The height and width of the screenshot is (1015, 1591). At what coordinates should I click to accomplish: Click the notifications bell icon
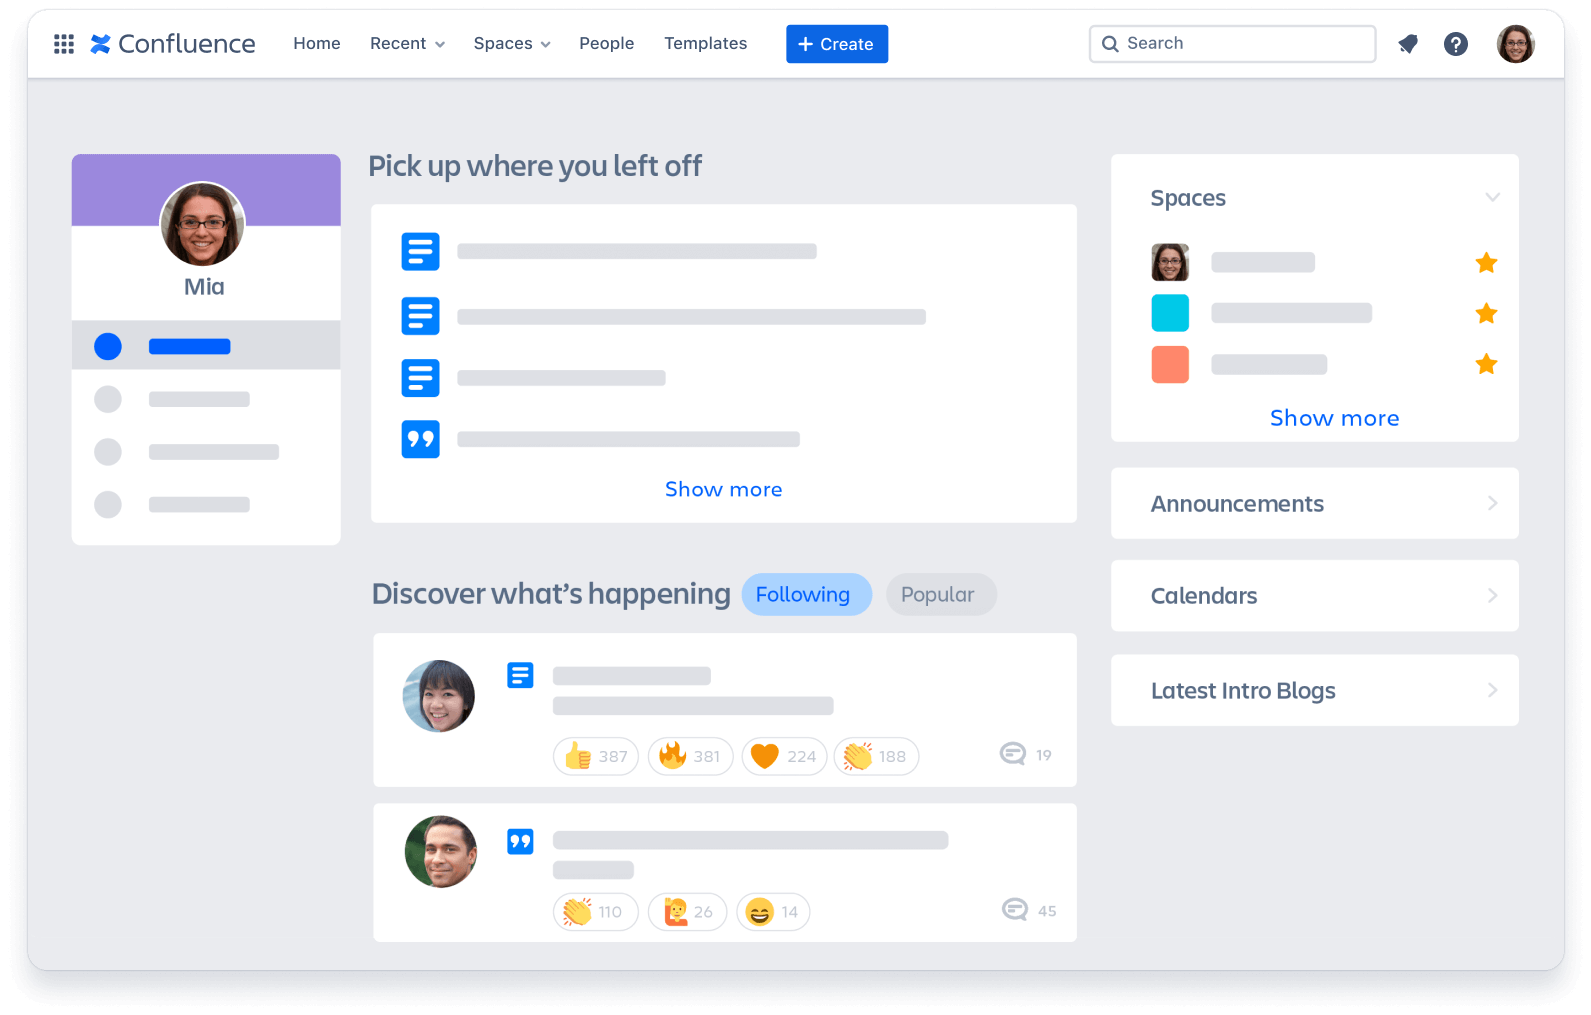(1408, 44)
